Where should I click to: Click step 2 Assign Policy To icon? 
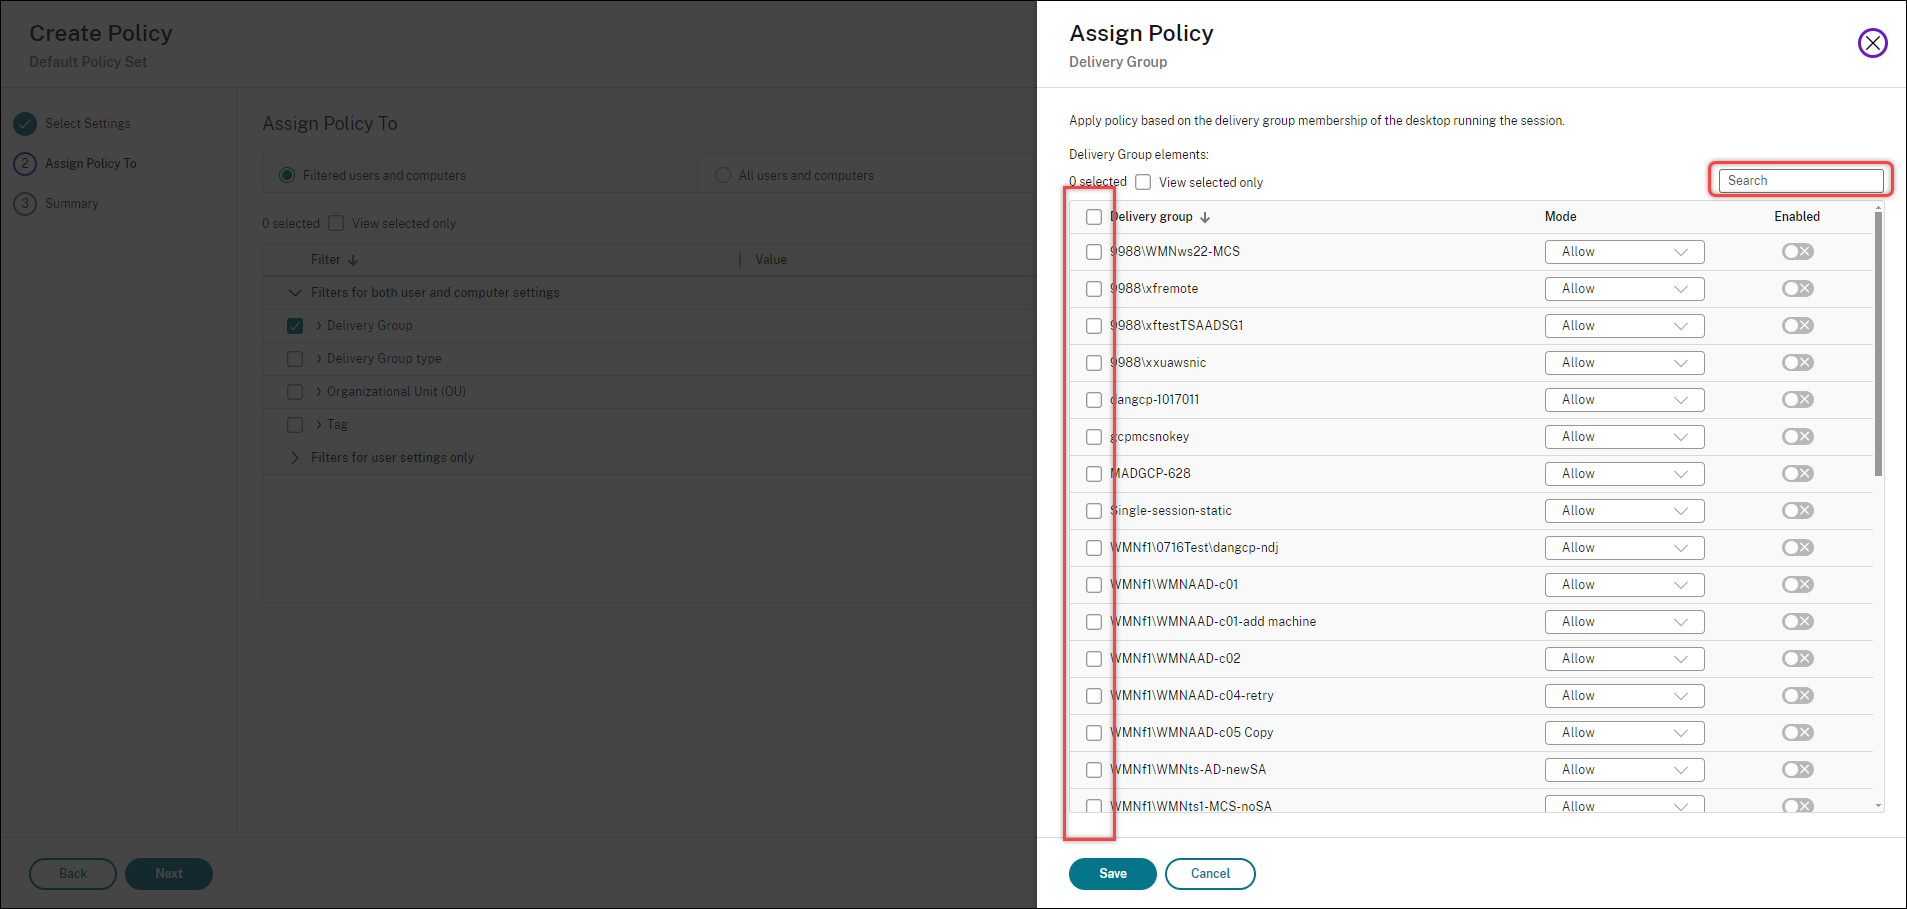[x=25, y=164]
